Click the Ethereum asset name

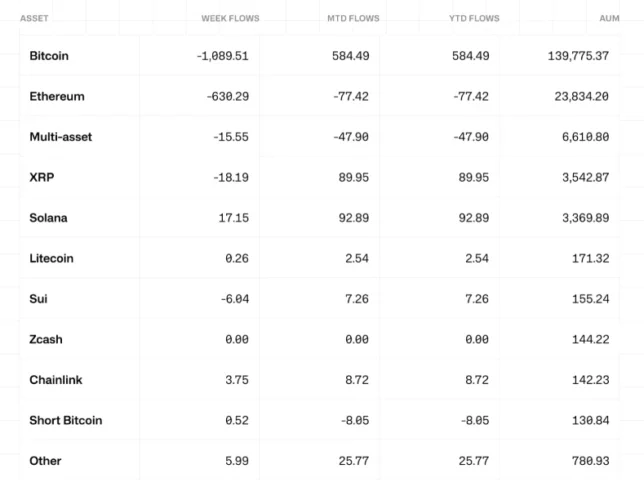coord(57,97)
